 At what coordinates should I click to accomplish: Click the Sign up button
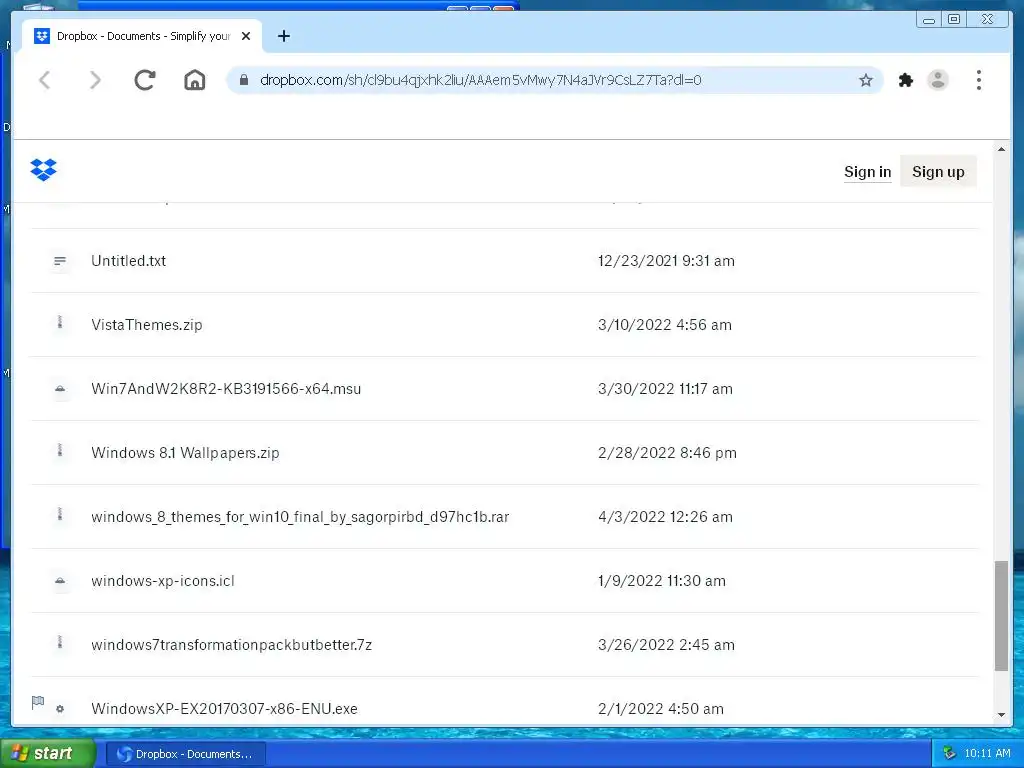pyautogui.click(x=938, y=172)
